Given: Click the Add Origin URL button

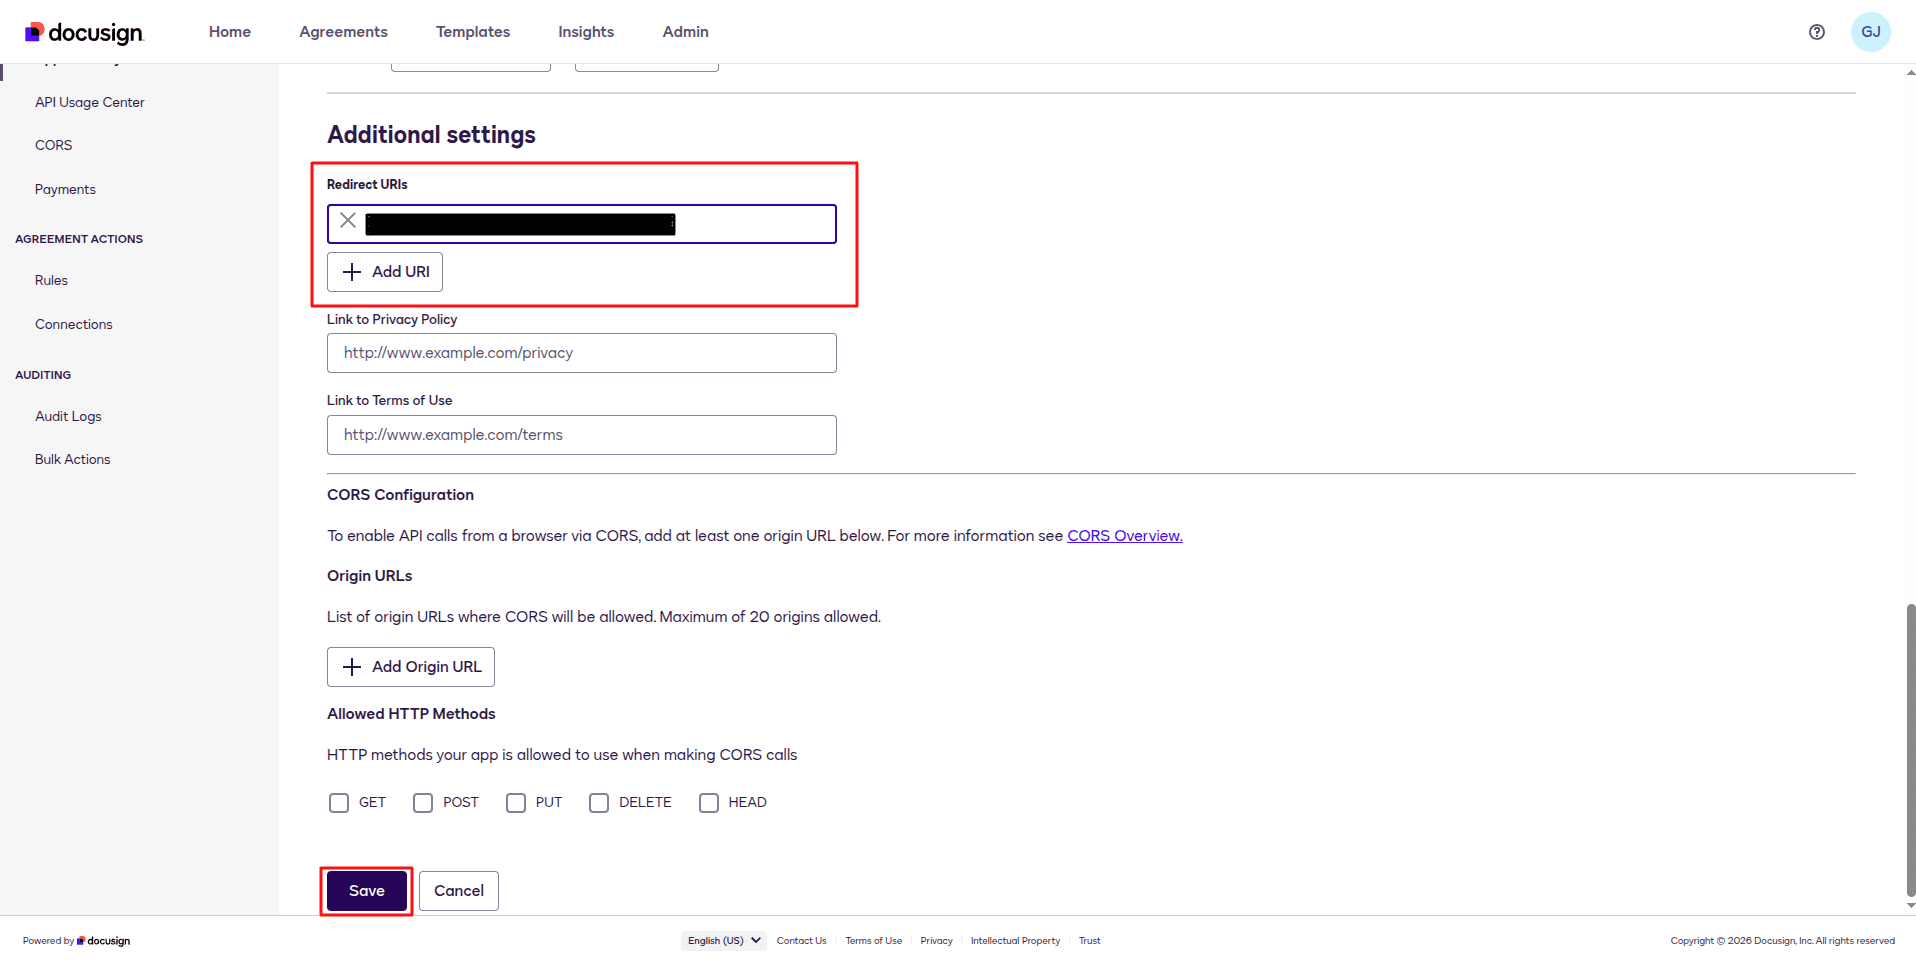Looking at the screenshot, I should tap(411, 667).
